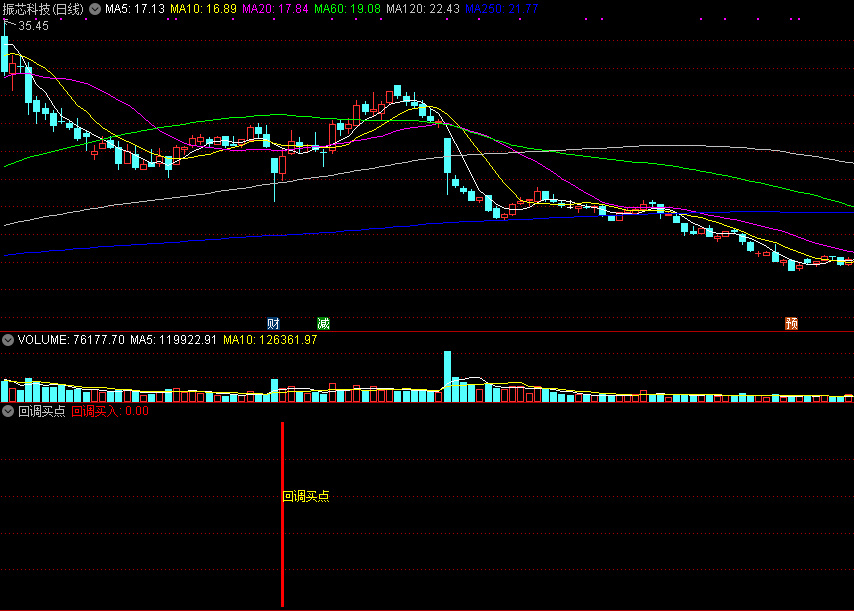This screenshot has width=854, height=611.
Task: Click the MA10: 16.89 label
Action: pos(203,9)
